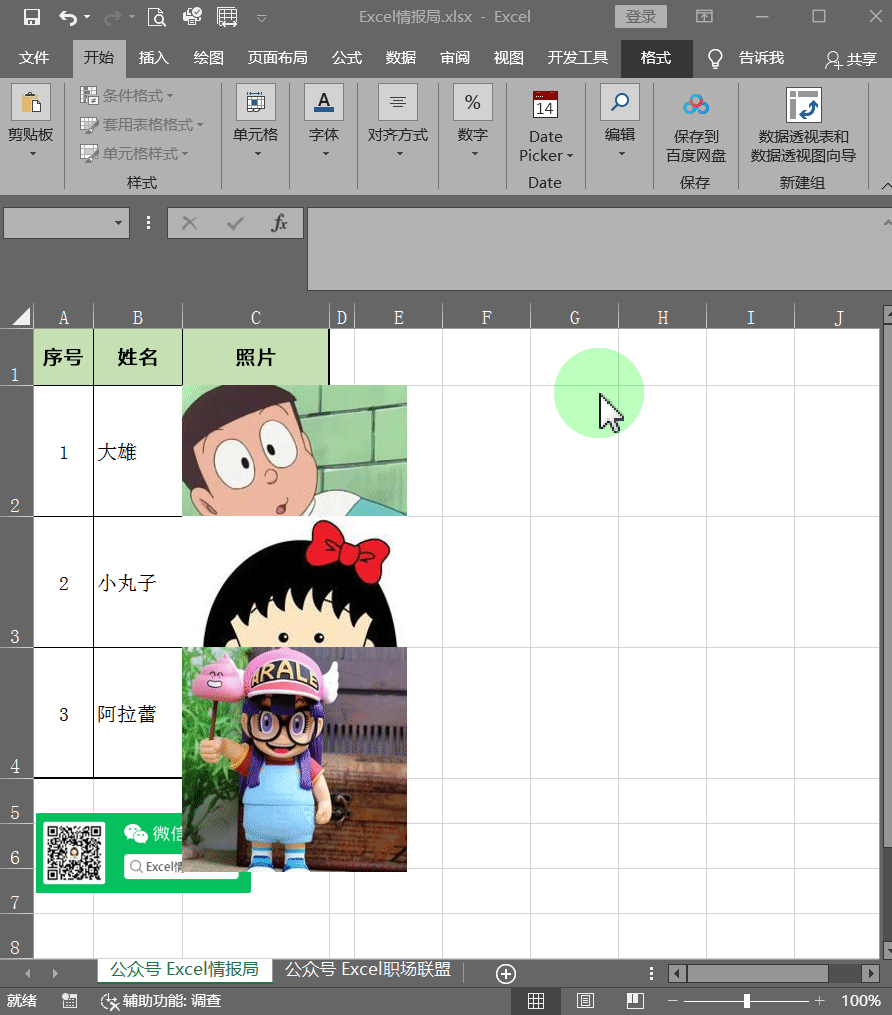
Task: Click 辅助功能: 调查 in status bar
Action: 162,1001
